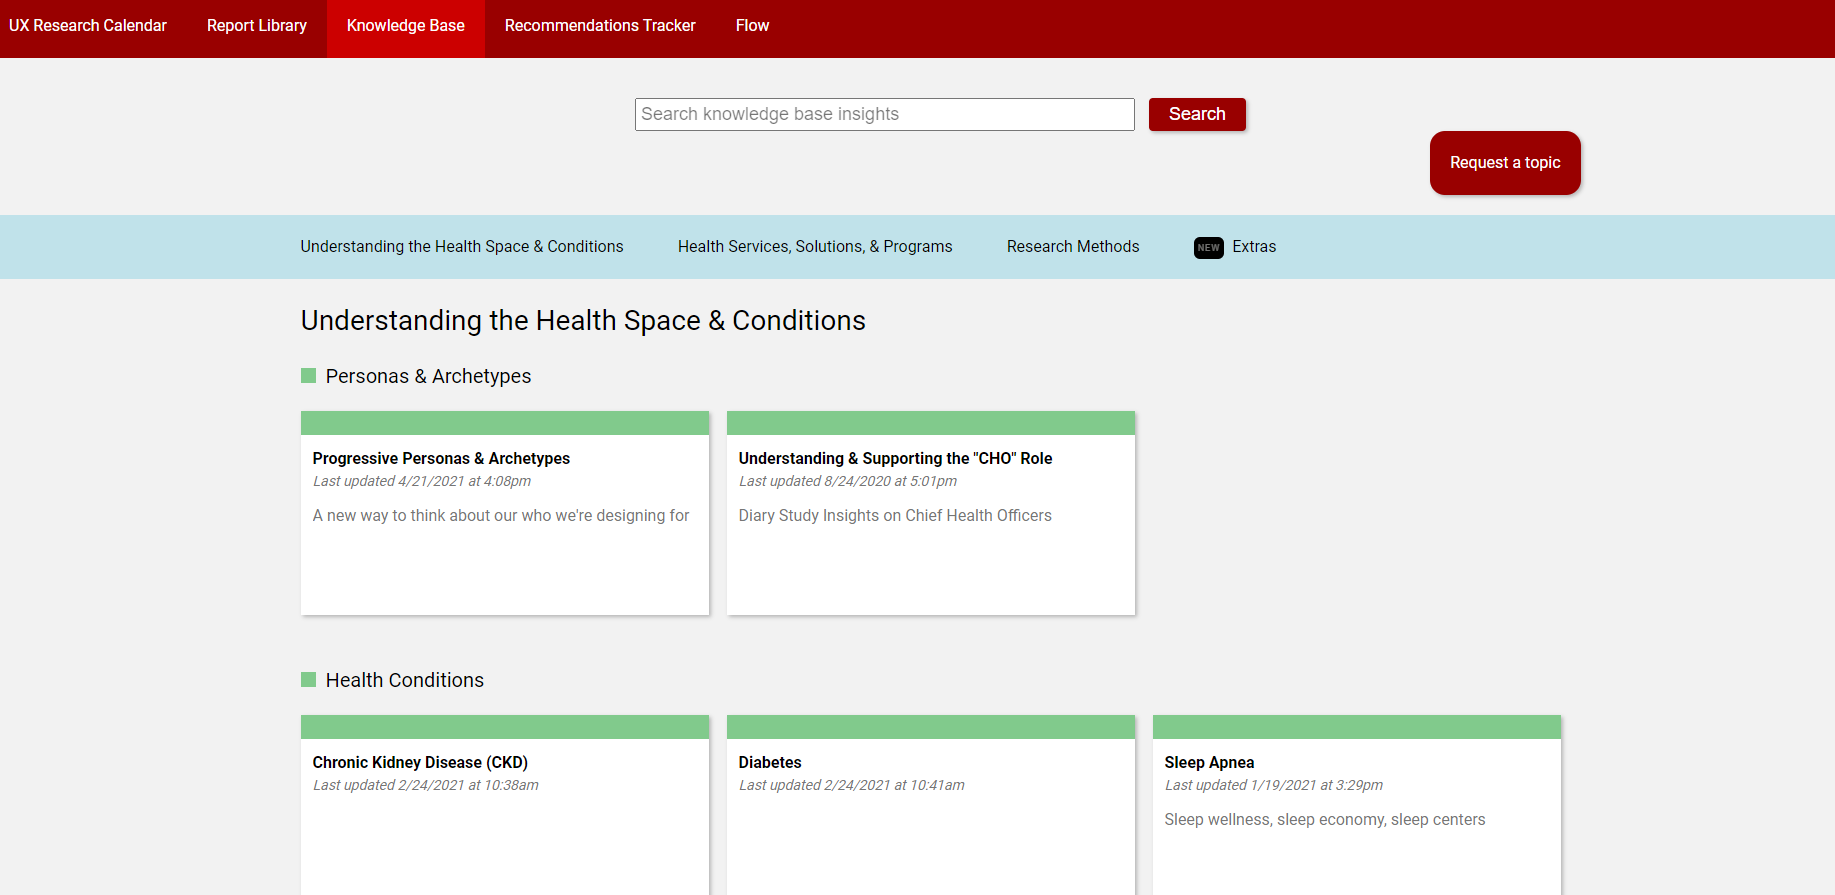Go to the Research Methods section
The width and height of the screenshot is (1835, 895).
(x=1073, y=247)
